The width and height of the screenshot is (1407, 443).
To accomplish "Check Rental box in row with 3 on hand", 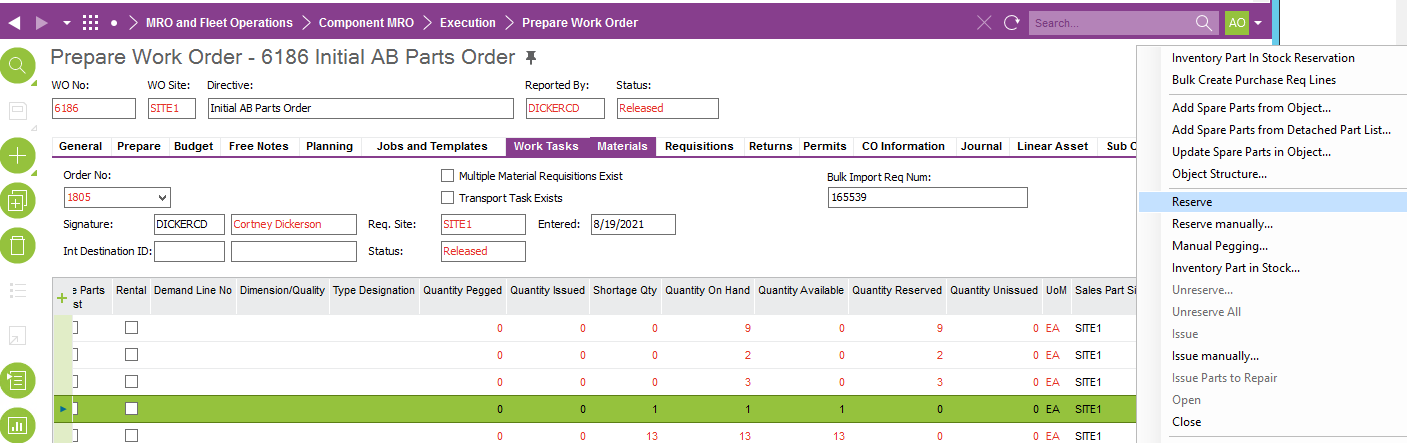I will click(x=131, y=382).
